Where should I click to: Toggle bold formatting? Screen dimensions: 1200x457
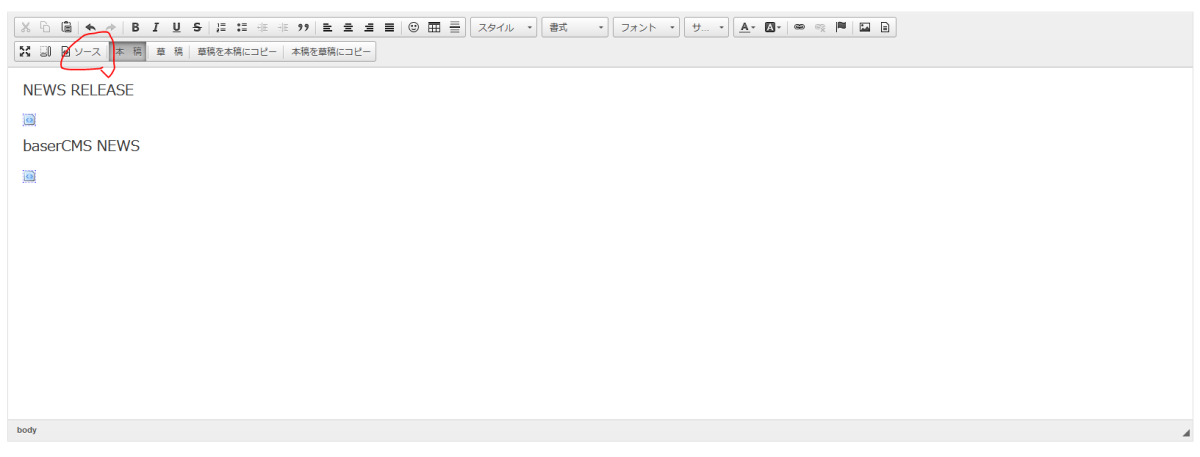(x=135, y=28)
